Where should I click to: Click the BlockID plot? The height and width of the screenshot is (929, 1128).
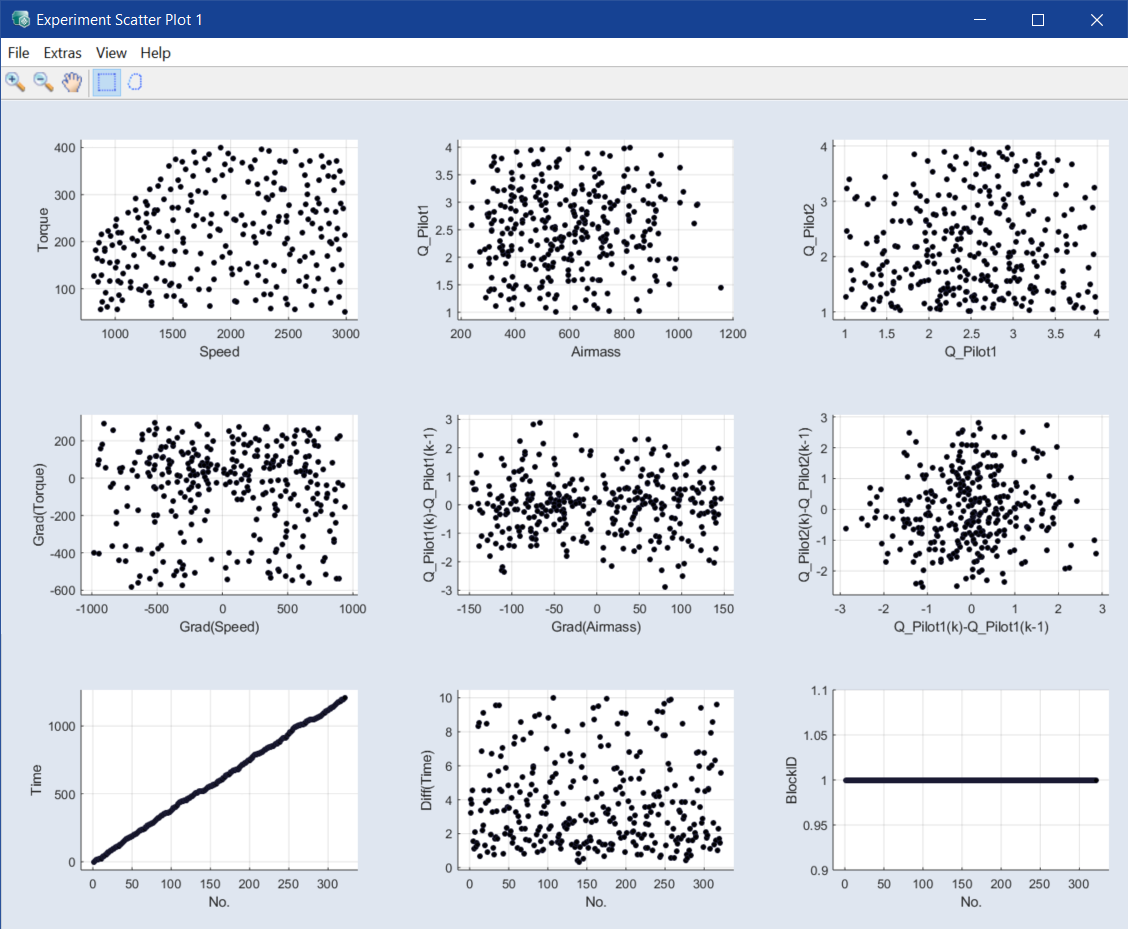click(971, 779)
